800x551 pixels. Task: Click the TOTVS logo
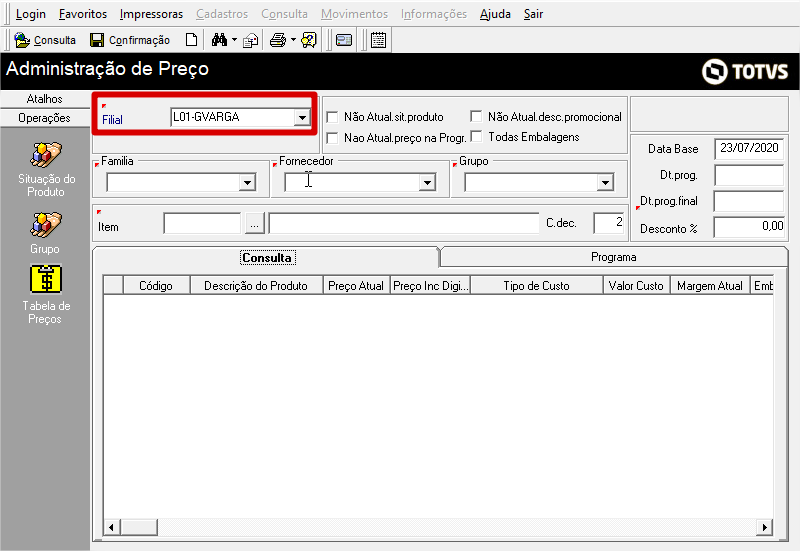point(745,71)
